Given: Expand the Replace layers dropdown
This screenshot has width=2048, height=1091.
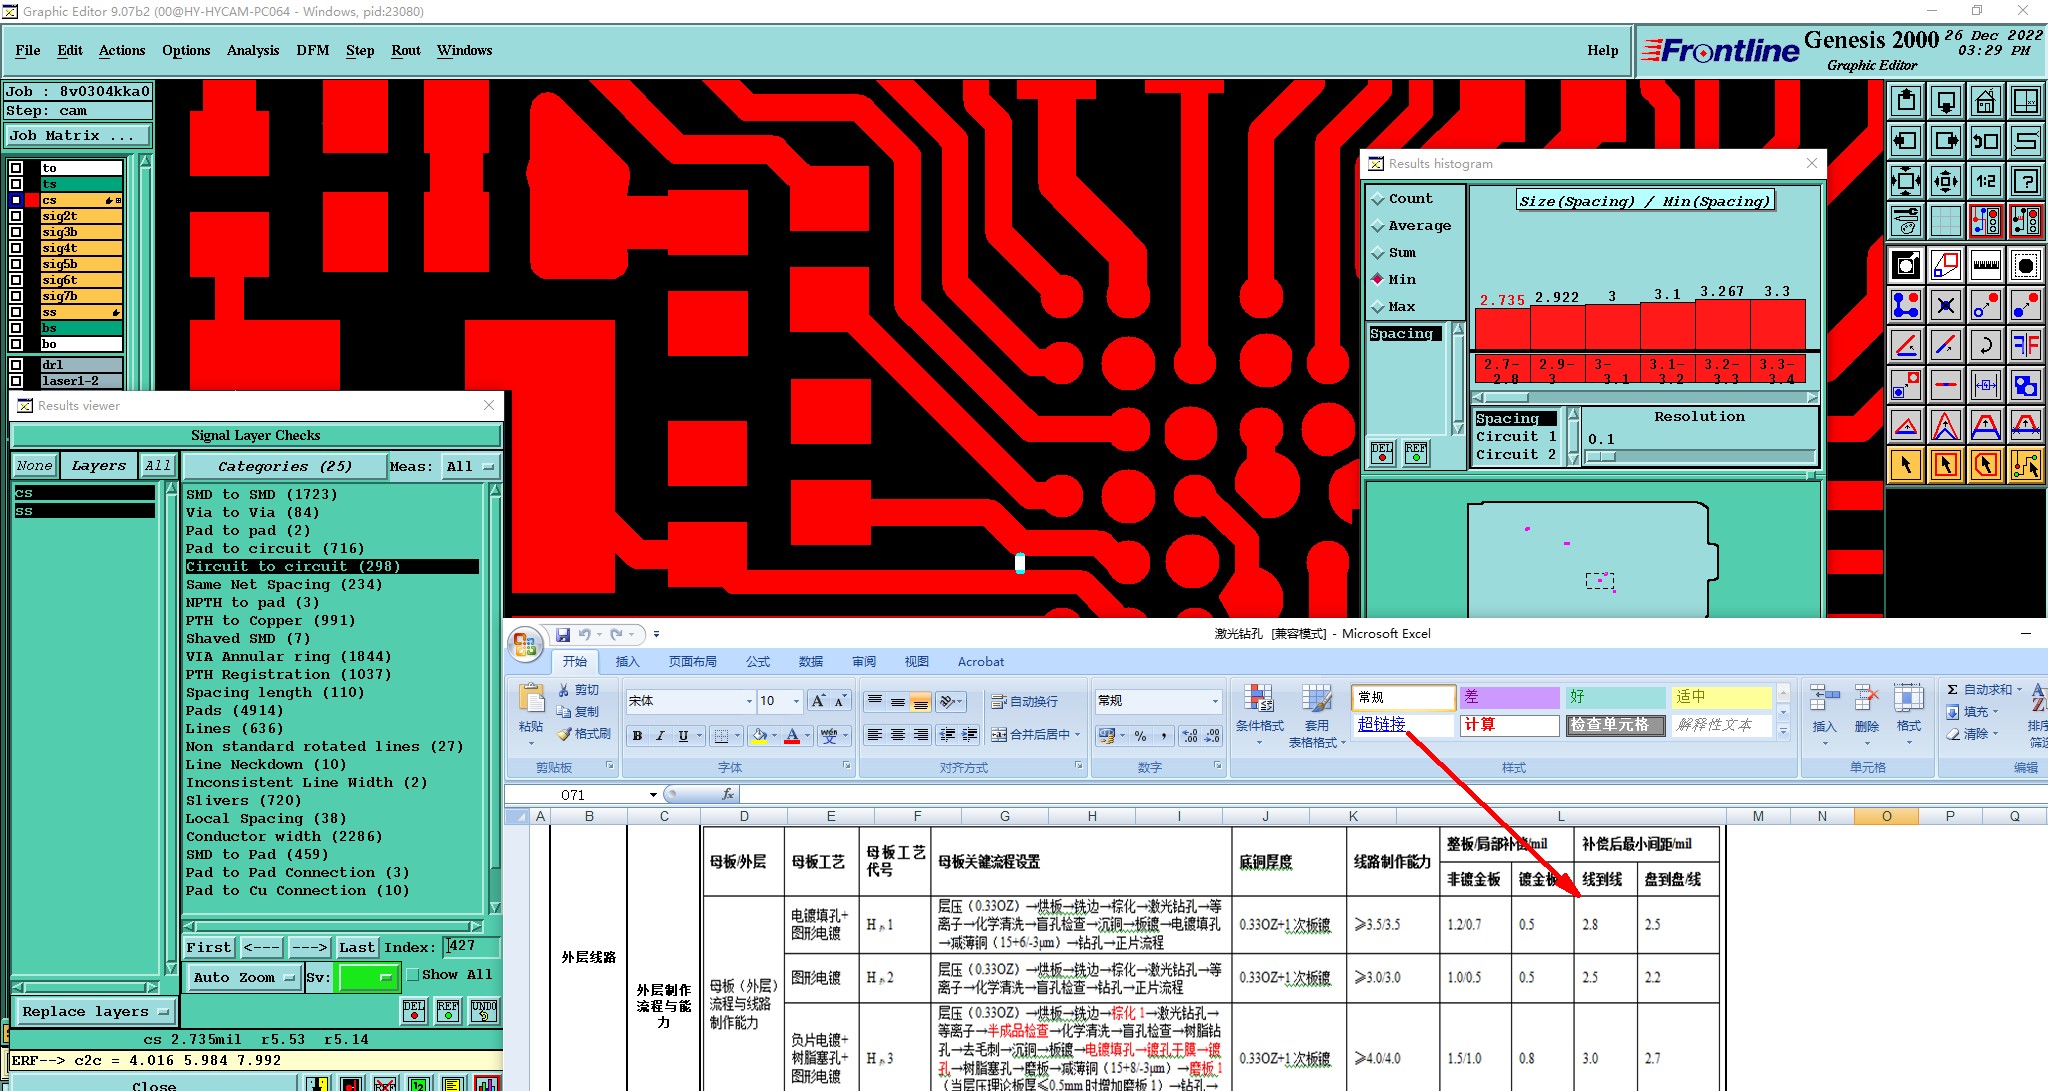Looking at the screenshot, I should point(96,1011).
